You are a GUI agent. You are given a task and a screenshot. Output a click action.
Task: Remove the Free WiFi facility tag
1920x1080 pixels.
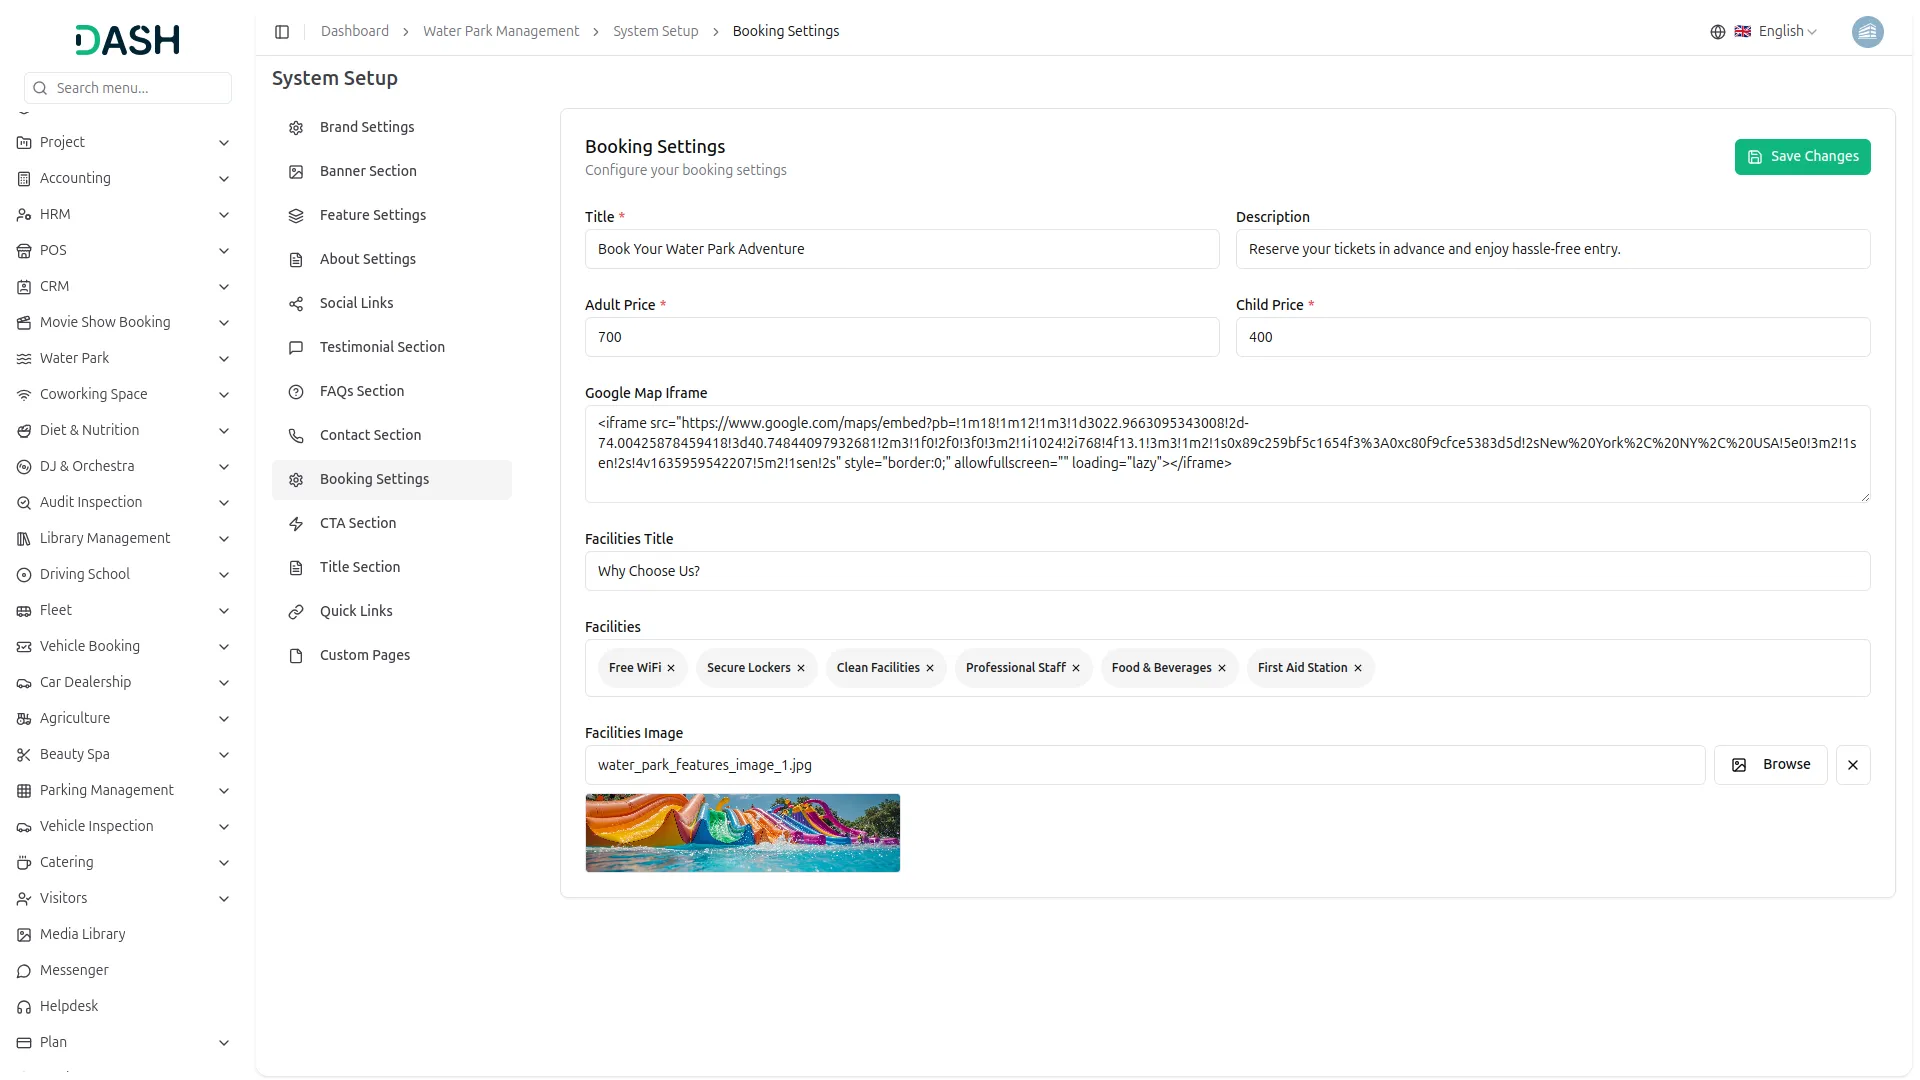click(x=671, y=668)
